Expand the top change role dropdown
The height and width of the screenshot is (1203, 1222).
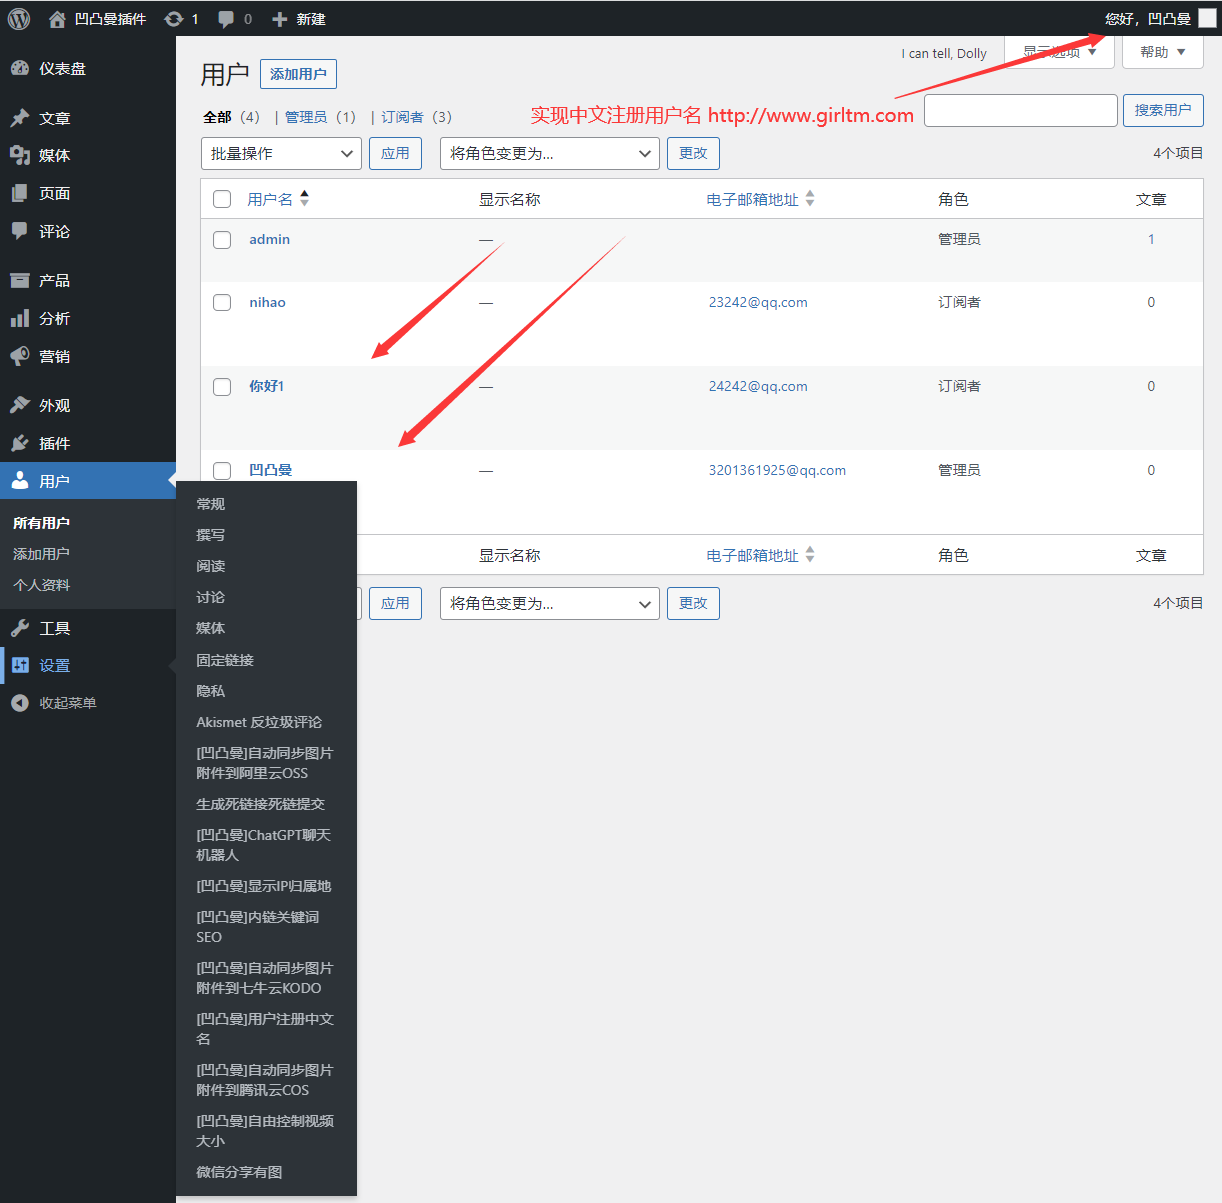click(549, 154)
